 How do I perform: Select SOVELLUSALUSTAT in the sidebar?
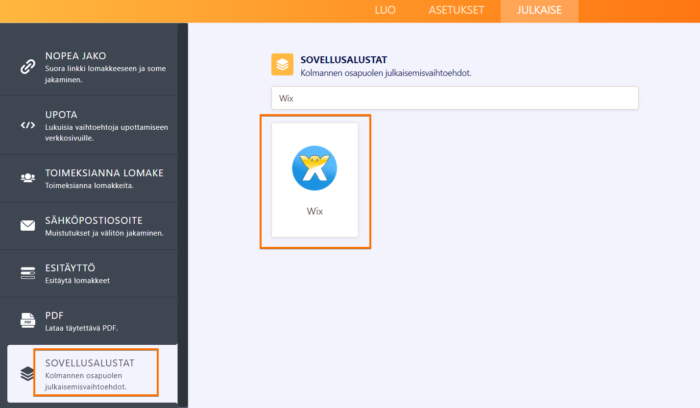point(92,374)
